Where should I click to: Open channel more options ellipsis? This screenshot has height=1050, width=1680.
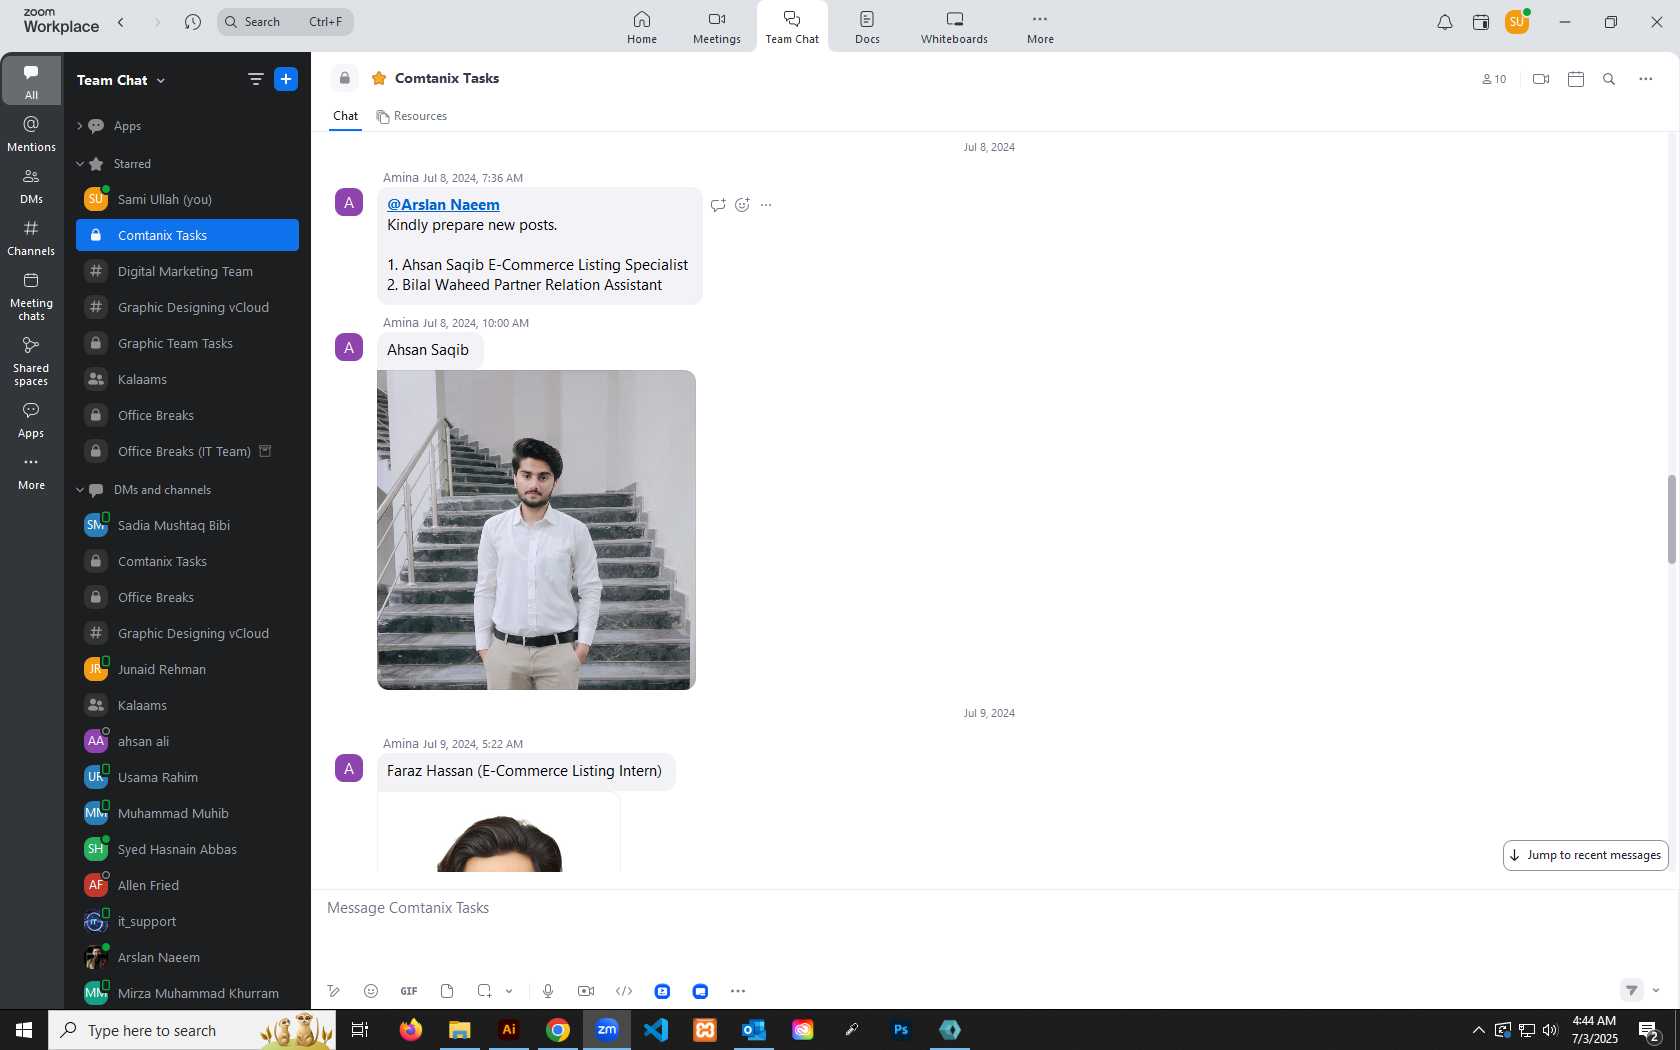(x=1646, y=79)
